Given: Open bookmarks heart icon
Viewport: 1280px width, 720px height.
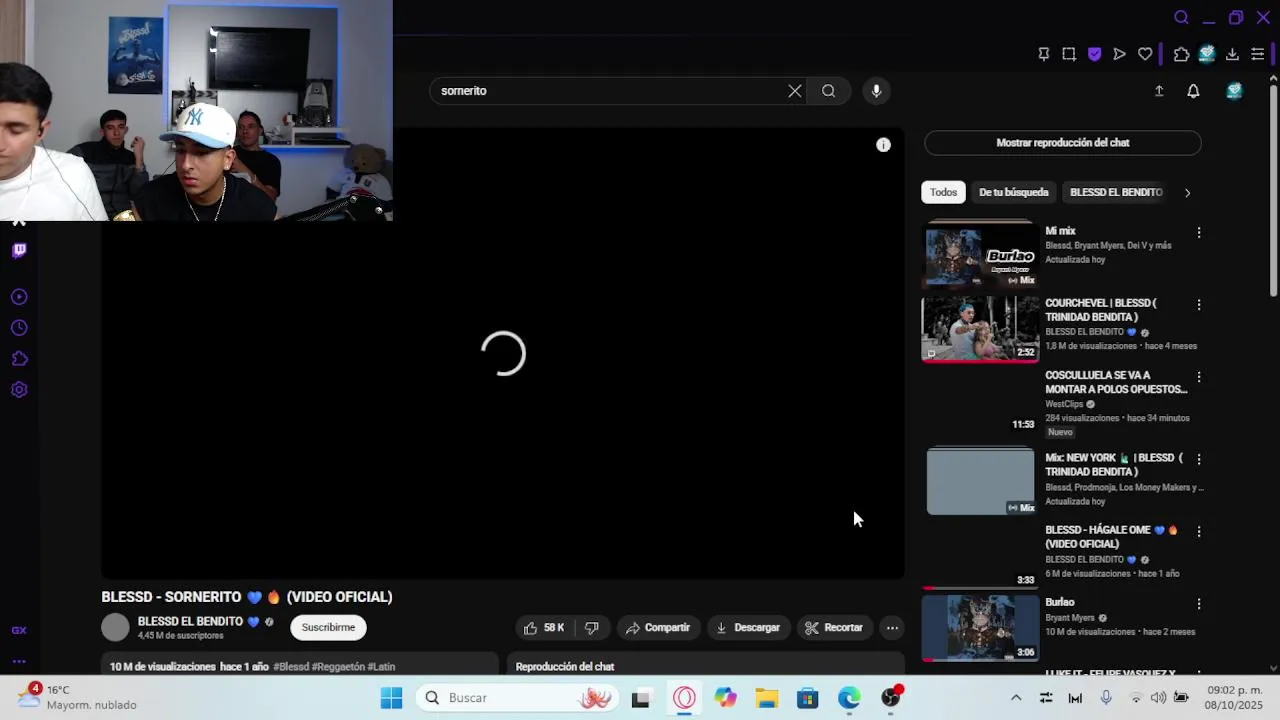Looking at the screenshot, I should coord(1145,54).
